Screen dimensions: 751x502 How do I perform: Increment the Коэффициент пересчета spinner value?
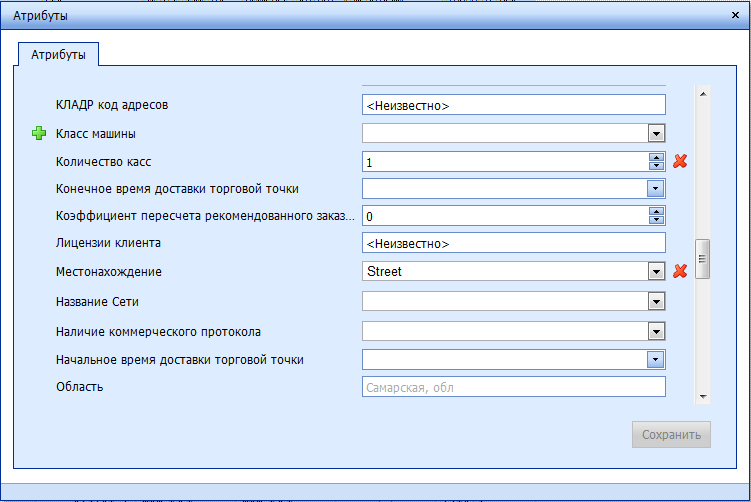[x=656, y=211]
